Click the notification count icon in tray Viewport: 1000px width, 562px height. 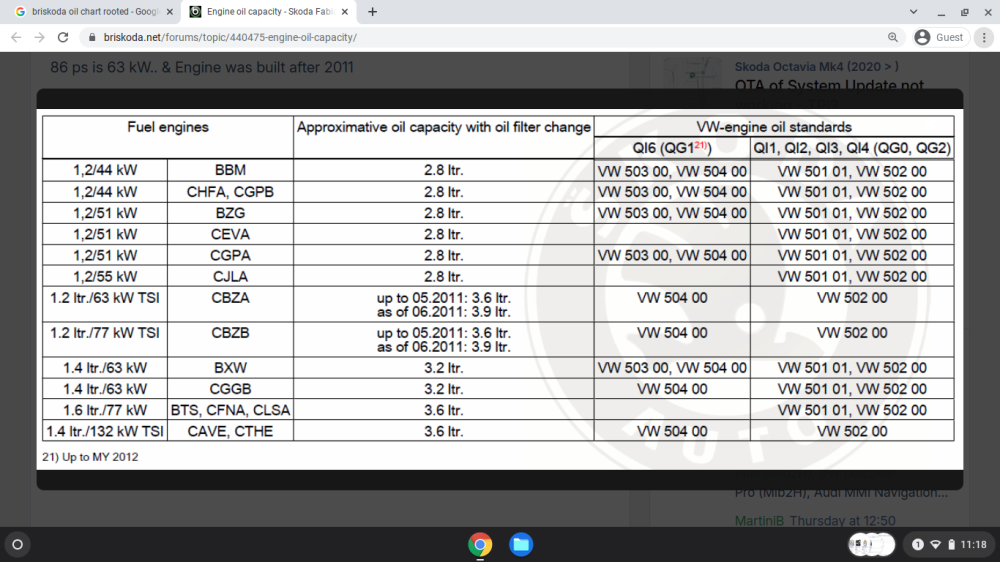[918, 544]
